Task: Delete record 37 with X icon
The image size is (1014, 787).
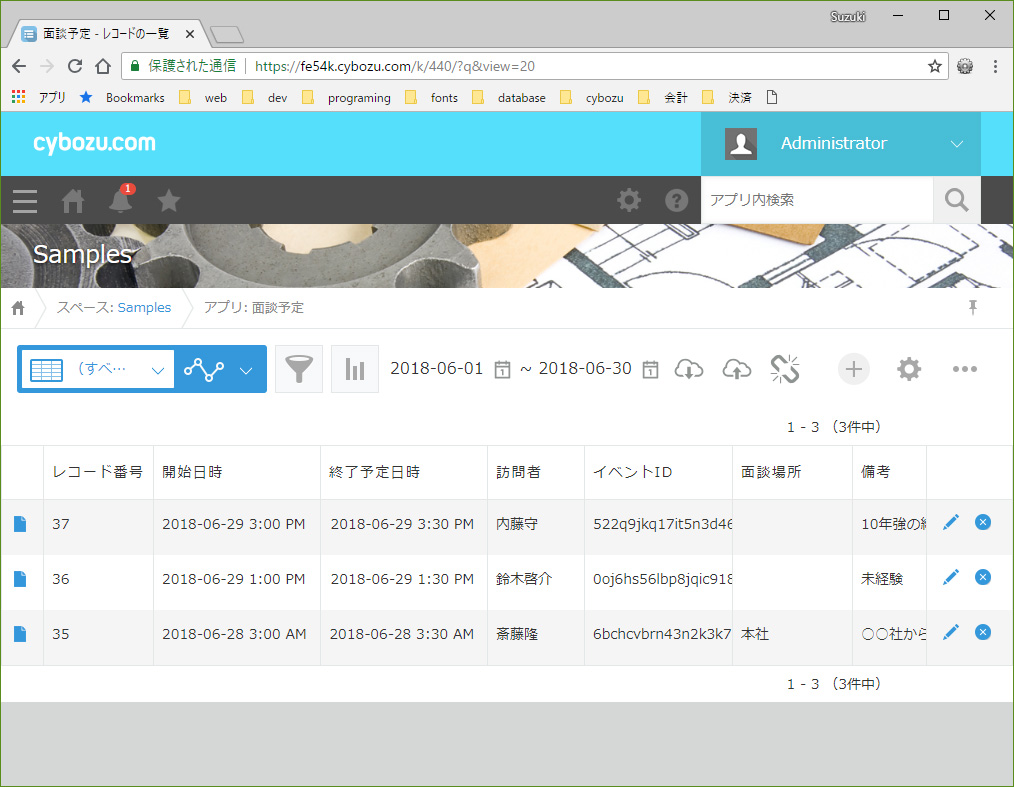Action: coord(982,523)
